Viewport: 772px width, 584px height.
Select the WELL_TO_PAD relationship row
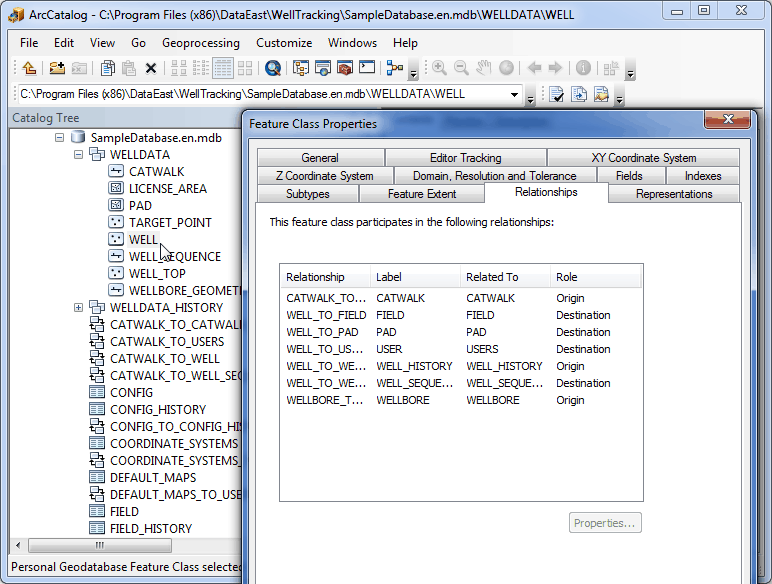pos(461,332)
